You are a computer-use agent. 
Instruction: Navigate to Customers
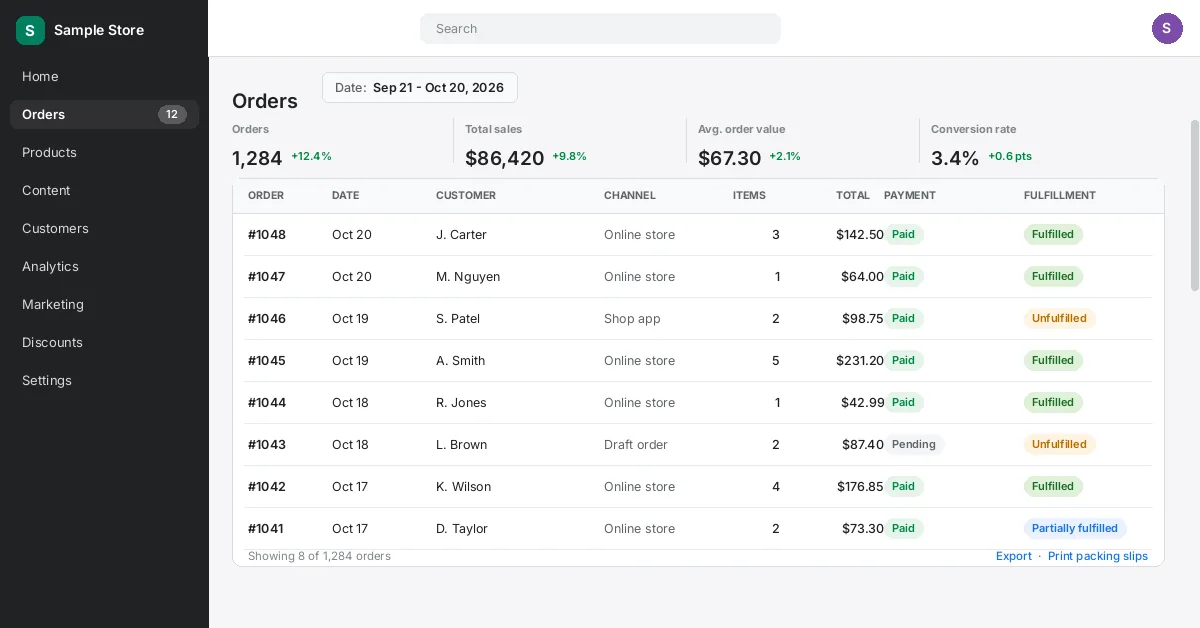tap(104, 228)
